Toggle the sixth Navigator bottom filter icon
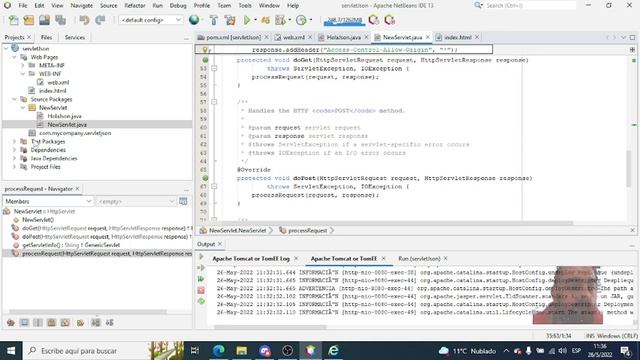Image resolution: width=640 pixels, height=360 pixels. (x=80, y=323)
